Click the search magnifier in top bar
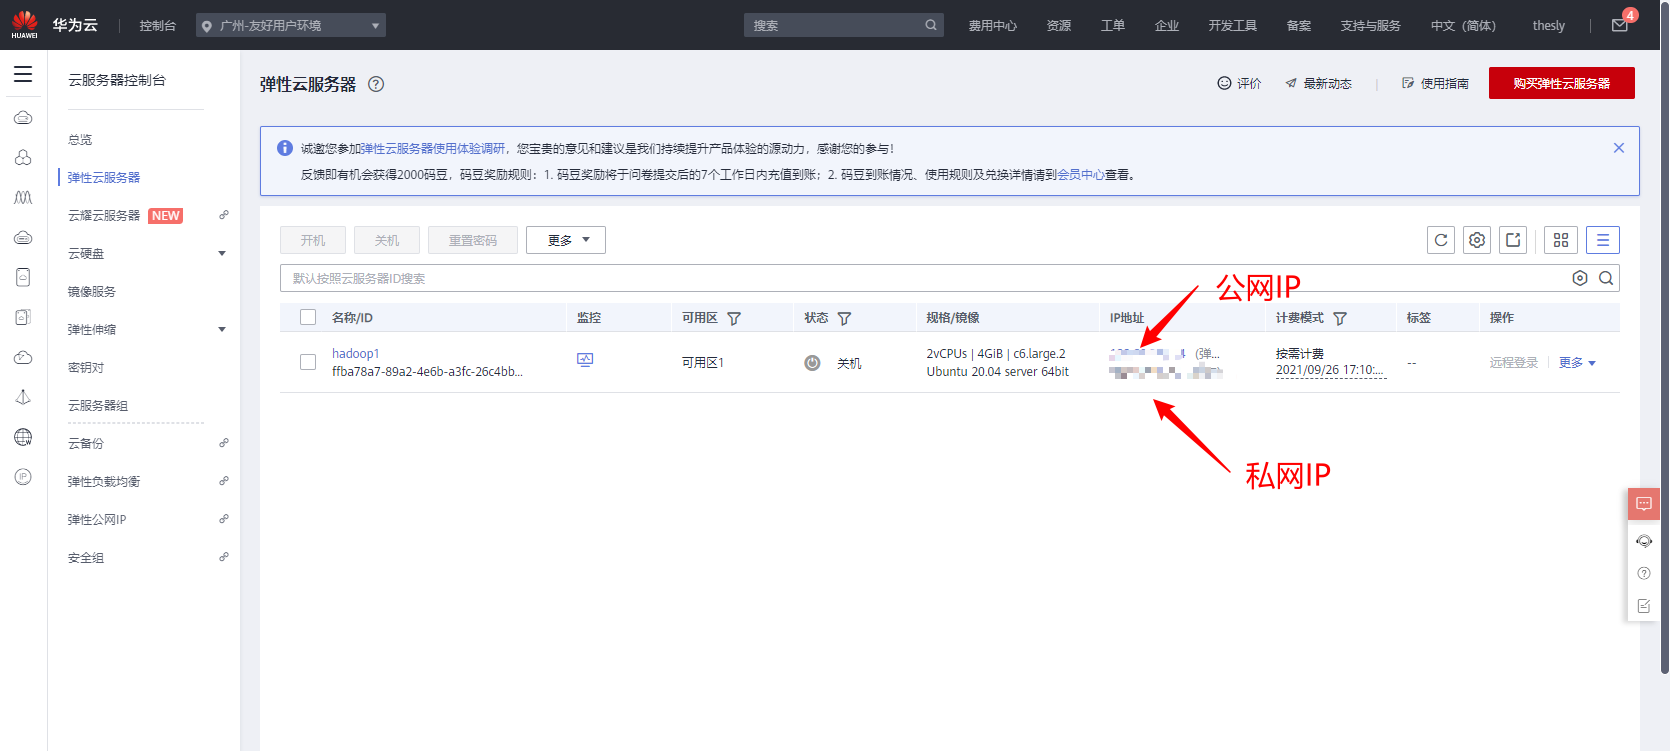The height and width of the screenshot is (751, 1670). [931, 25]
